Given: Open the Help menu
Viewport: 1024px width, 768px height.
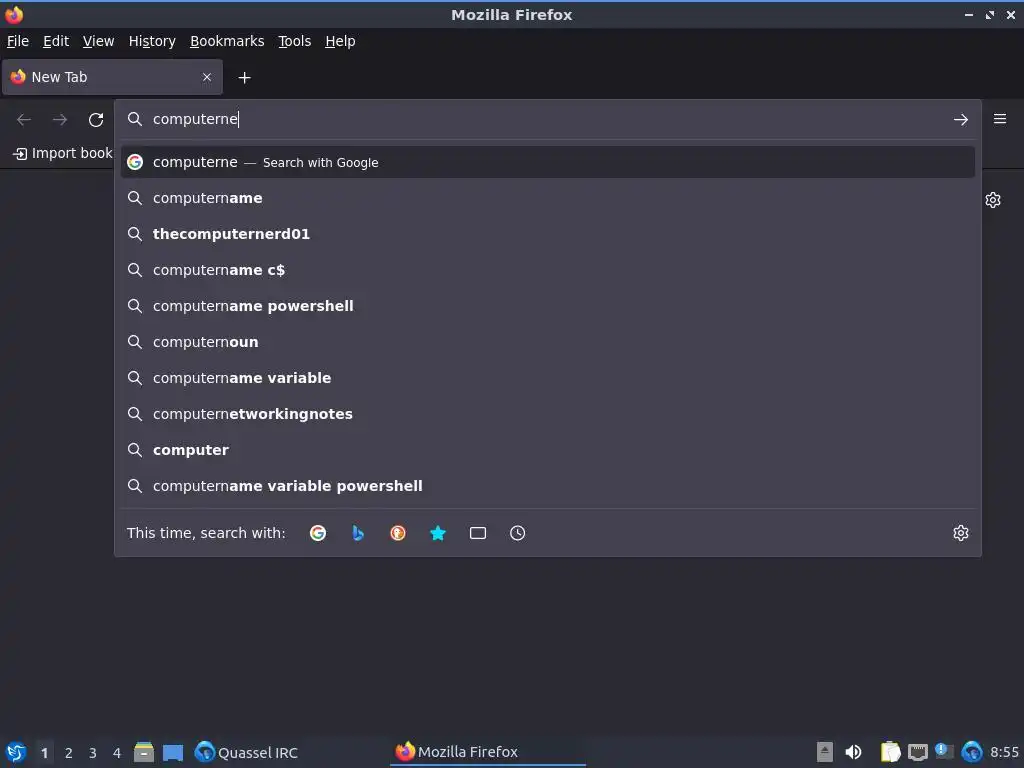Looking at the screenshot, I should coord(340,41).
